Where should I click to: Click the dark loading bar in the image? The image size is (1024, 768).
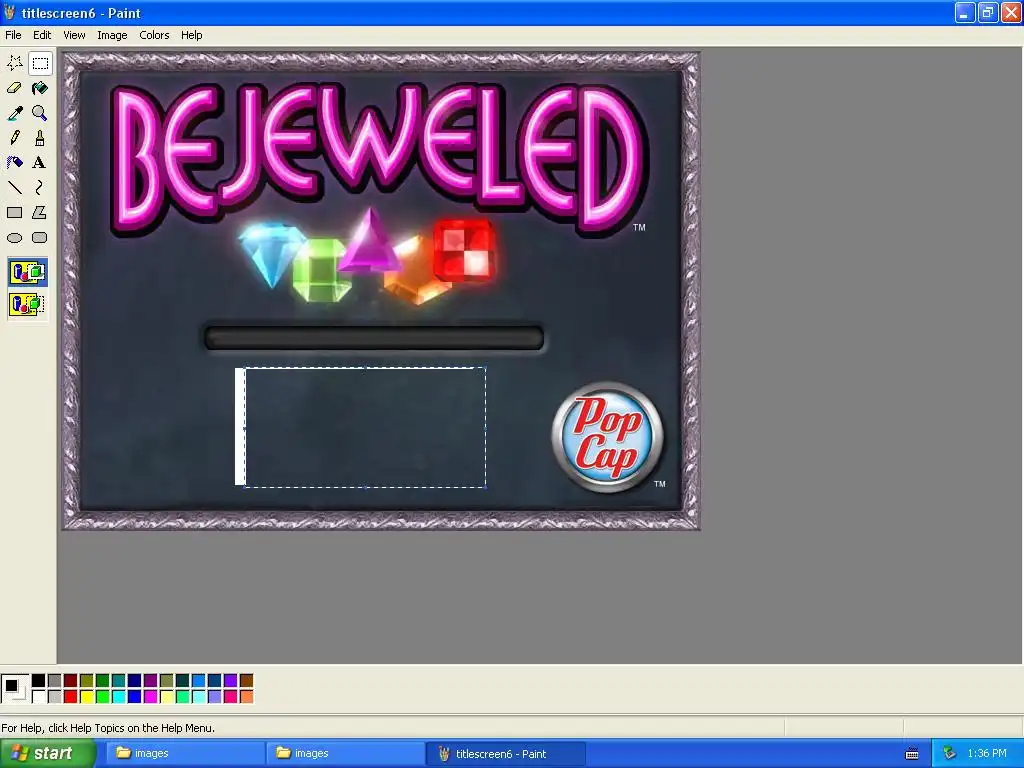click(374, 338)
